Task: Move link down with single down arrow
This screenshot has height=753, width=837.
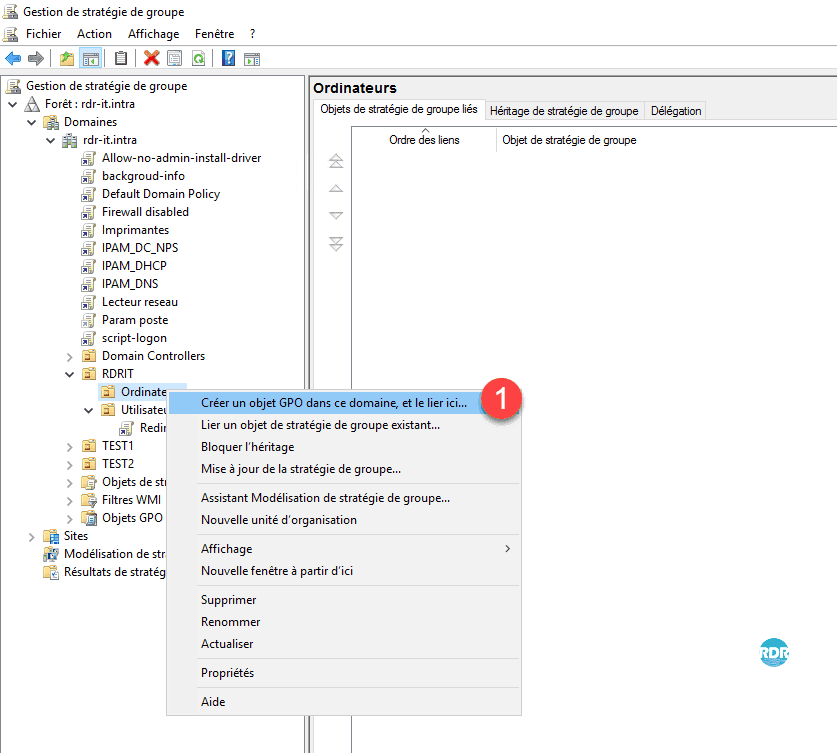Action: (x=336, y=216)
